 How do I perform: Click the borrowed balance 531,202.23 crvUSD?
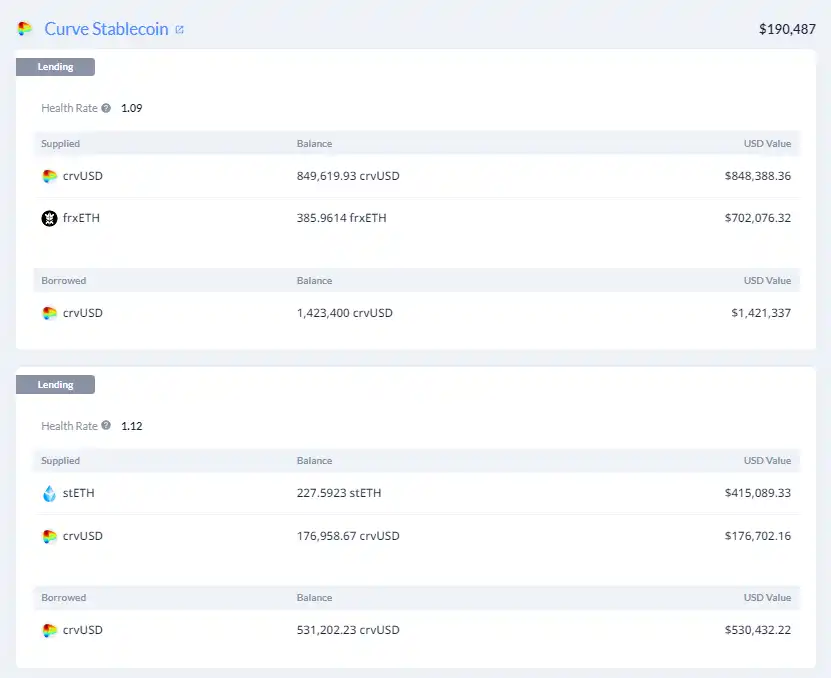[x=348, y=630]
